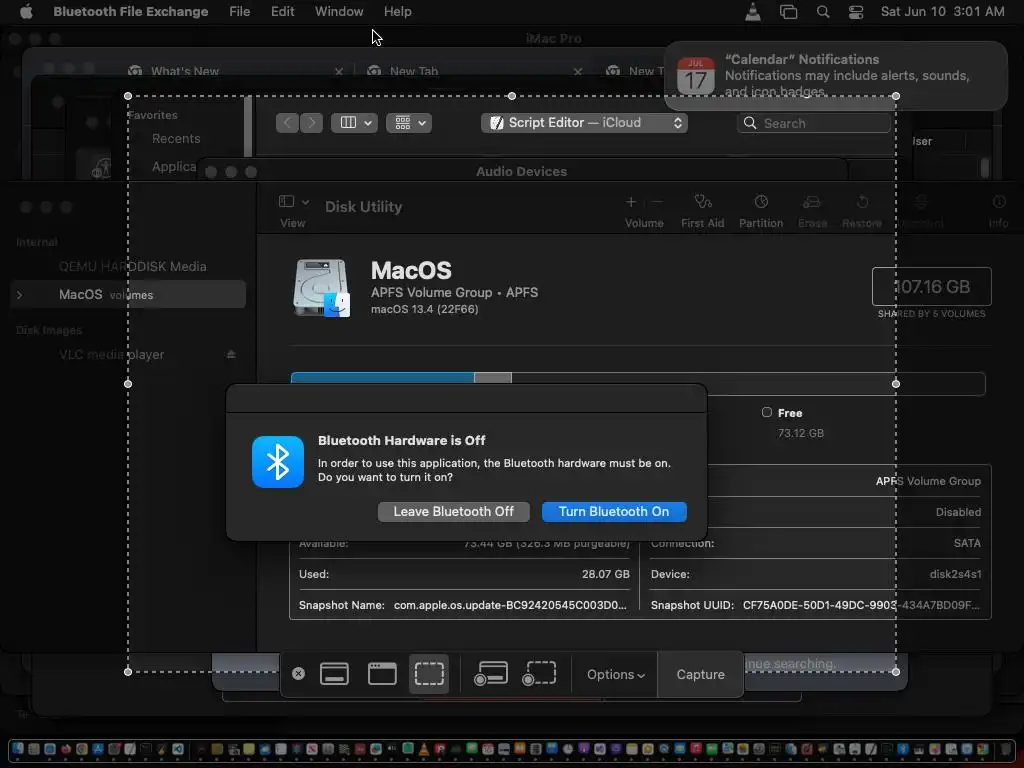Open Spotlight search from menu bar

pyautogui.click(x=823, y=12)
